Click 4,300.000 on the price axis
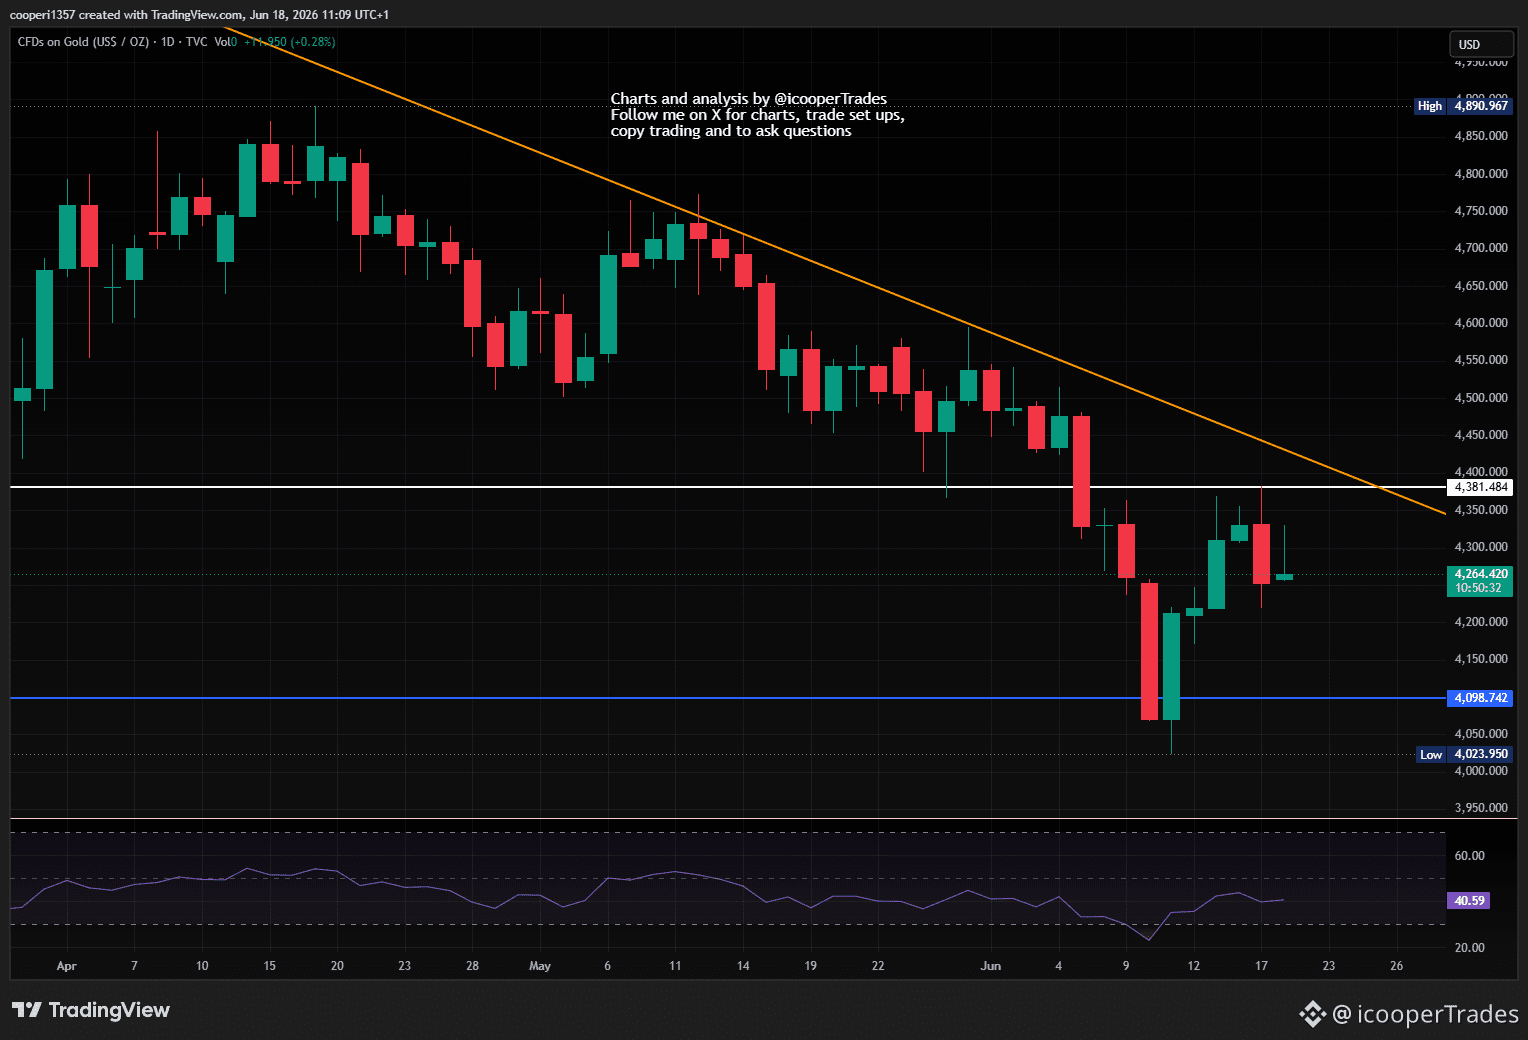Viewport: 1528px width, 1040px height. coord(1481,547)
